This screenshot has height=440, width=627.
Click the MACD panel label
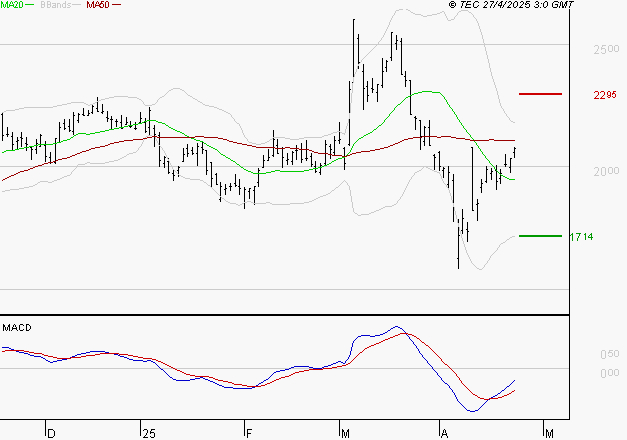17,328
